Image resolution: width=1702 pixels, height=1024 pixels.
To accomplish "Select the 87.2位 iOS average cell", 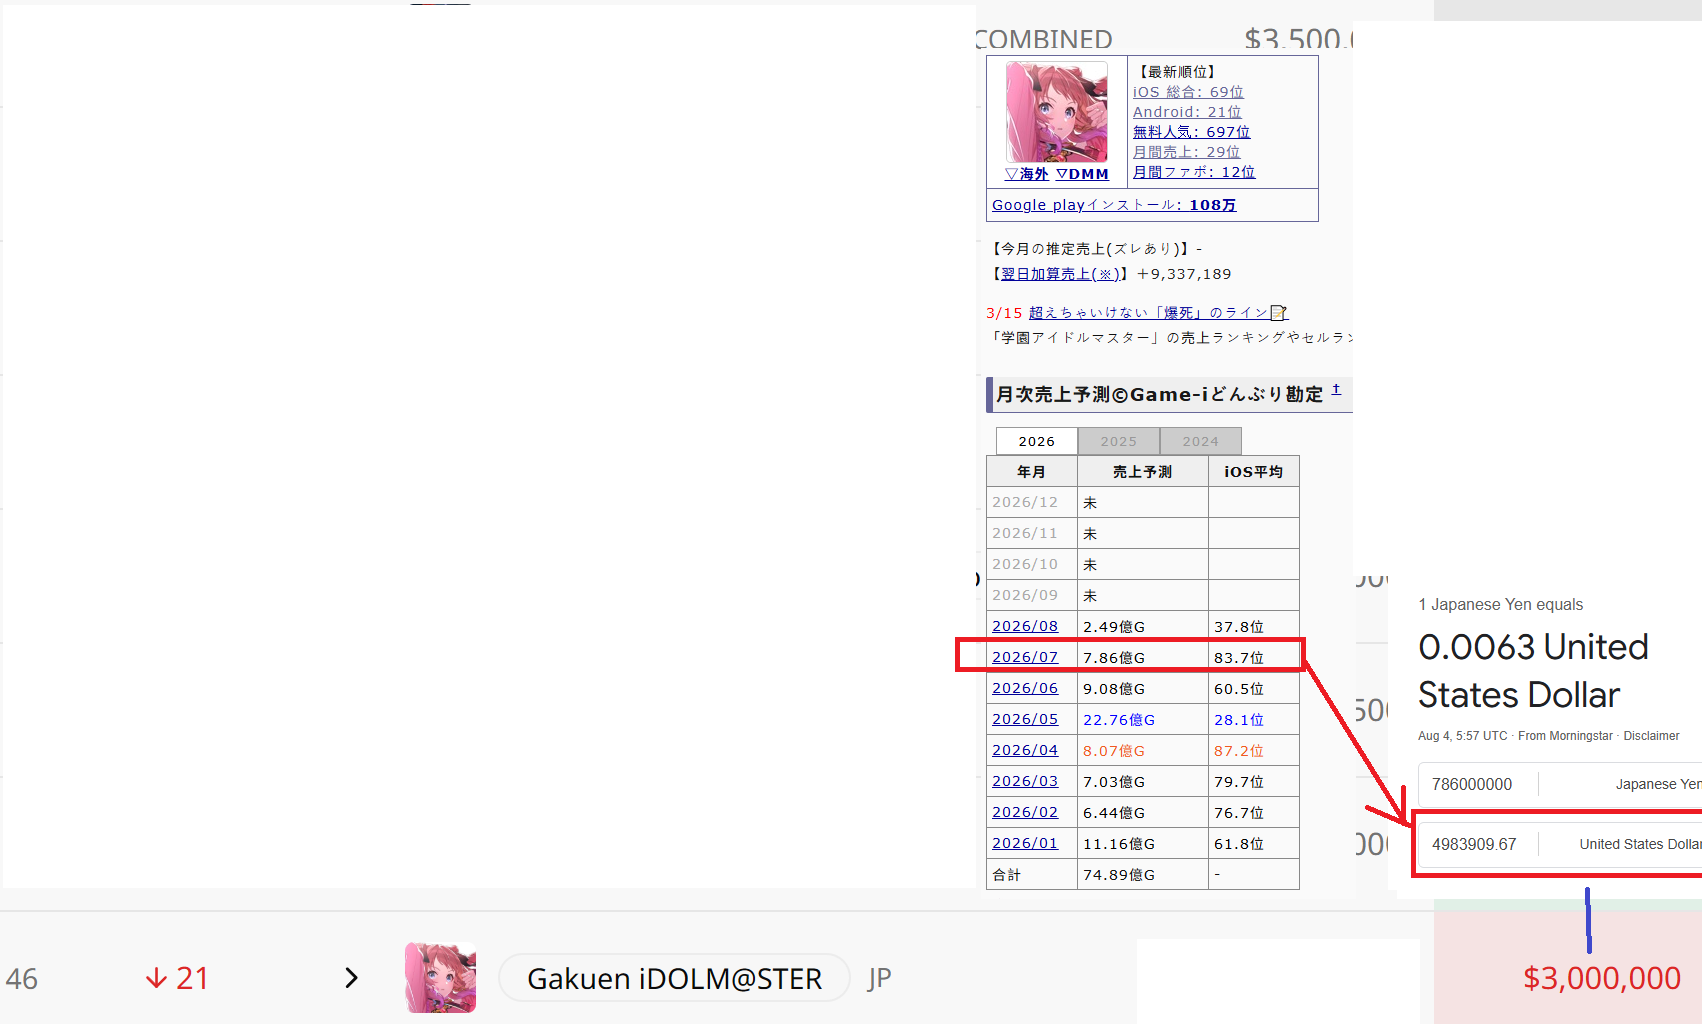I will tap(1254, 750).
